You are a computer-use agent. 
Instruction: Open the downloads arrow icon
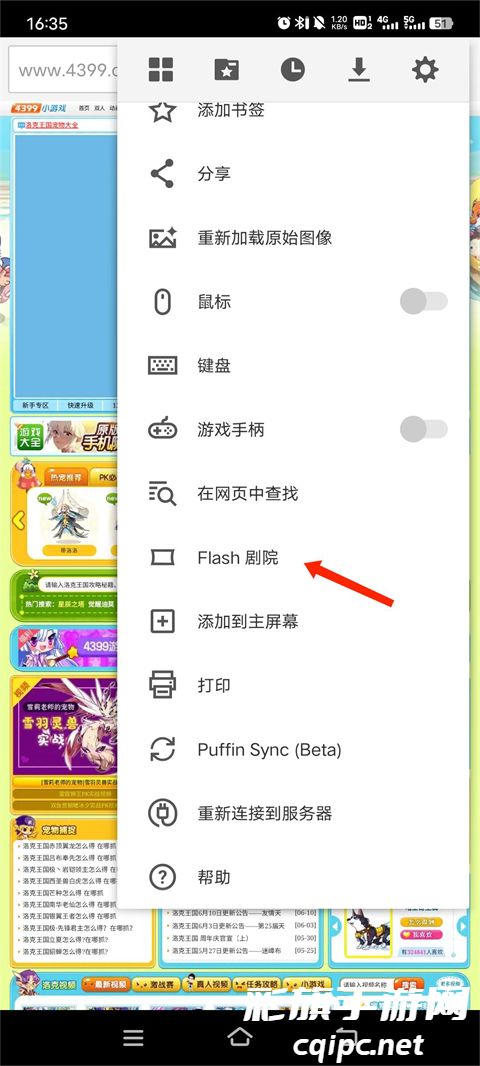[359, 69]
